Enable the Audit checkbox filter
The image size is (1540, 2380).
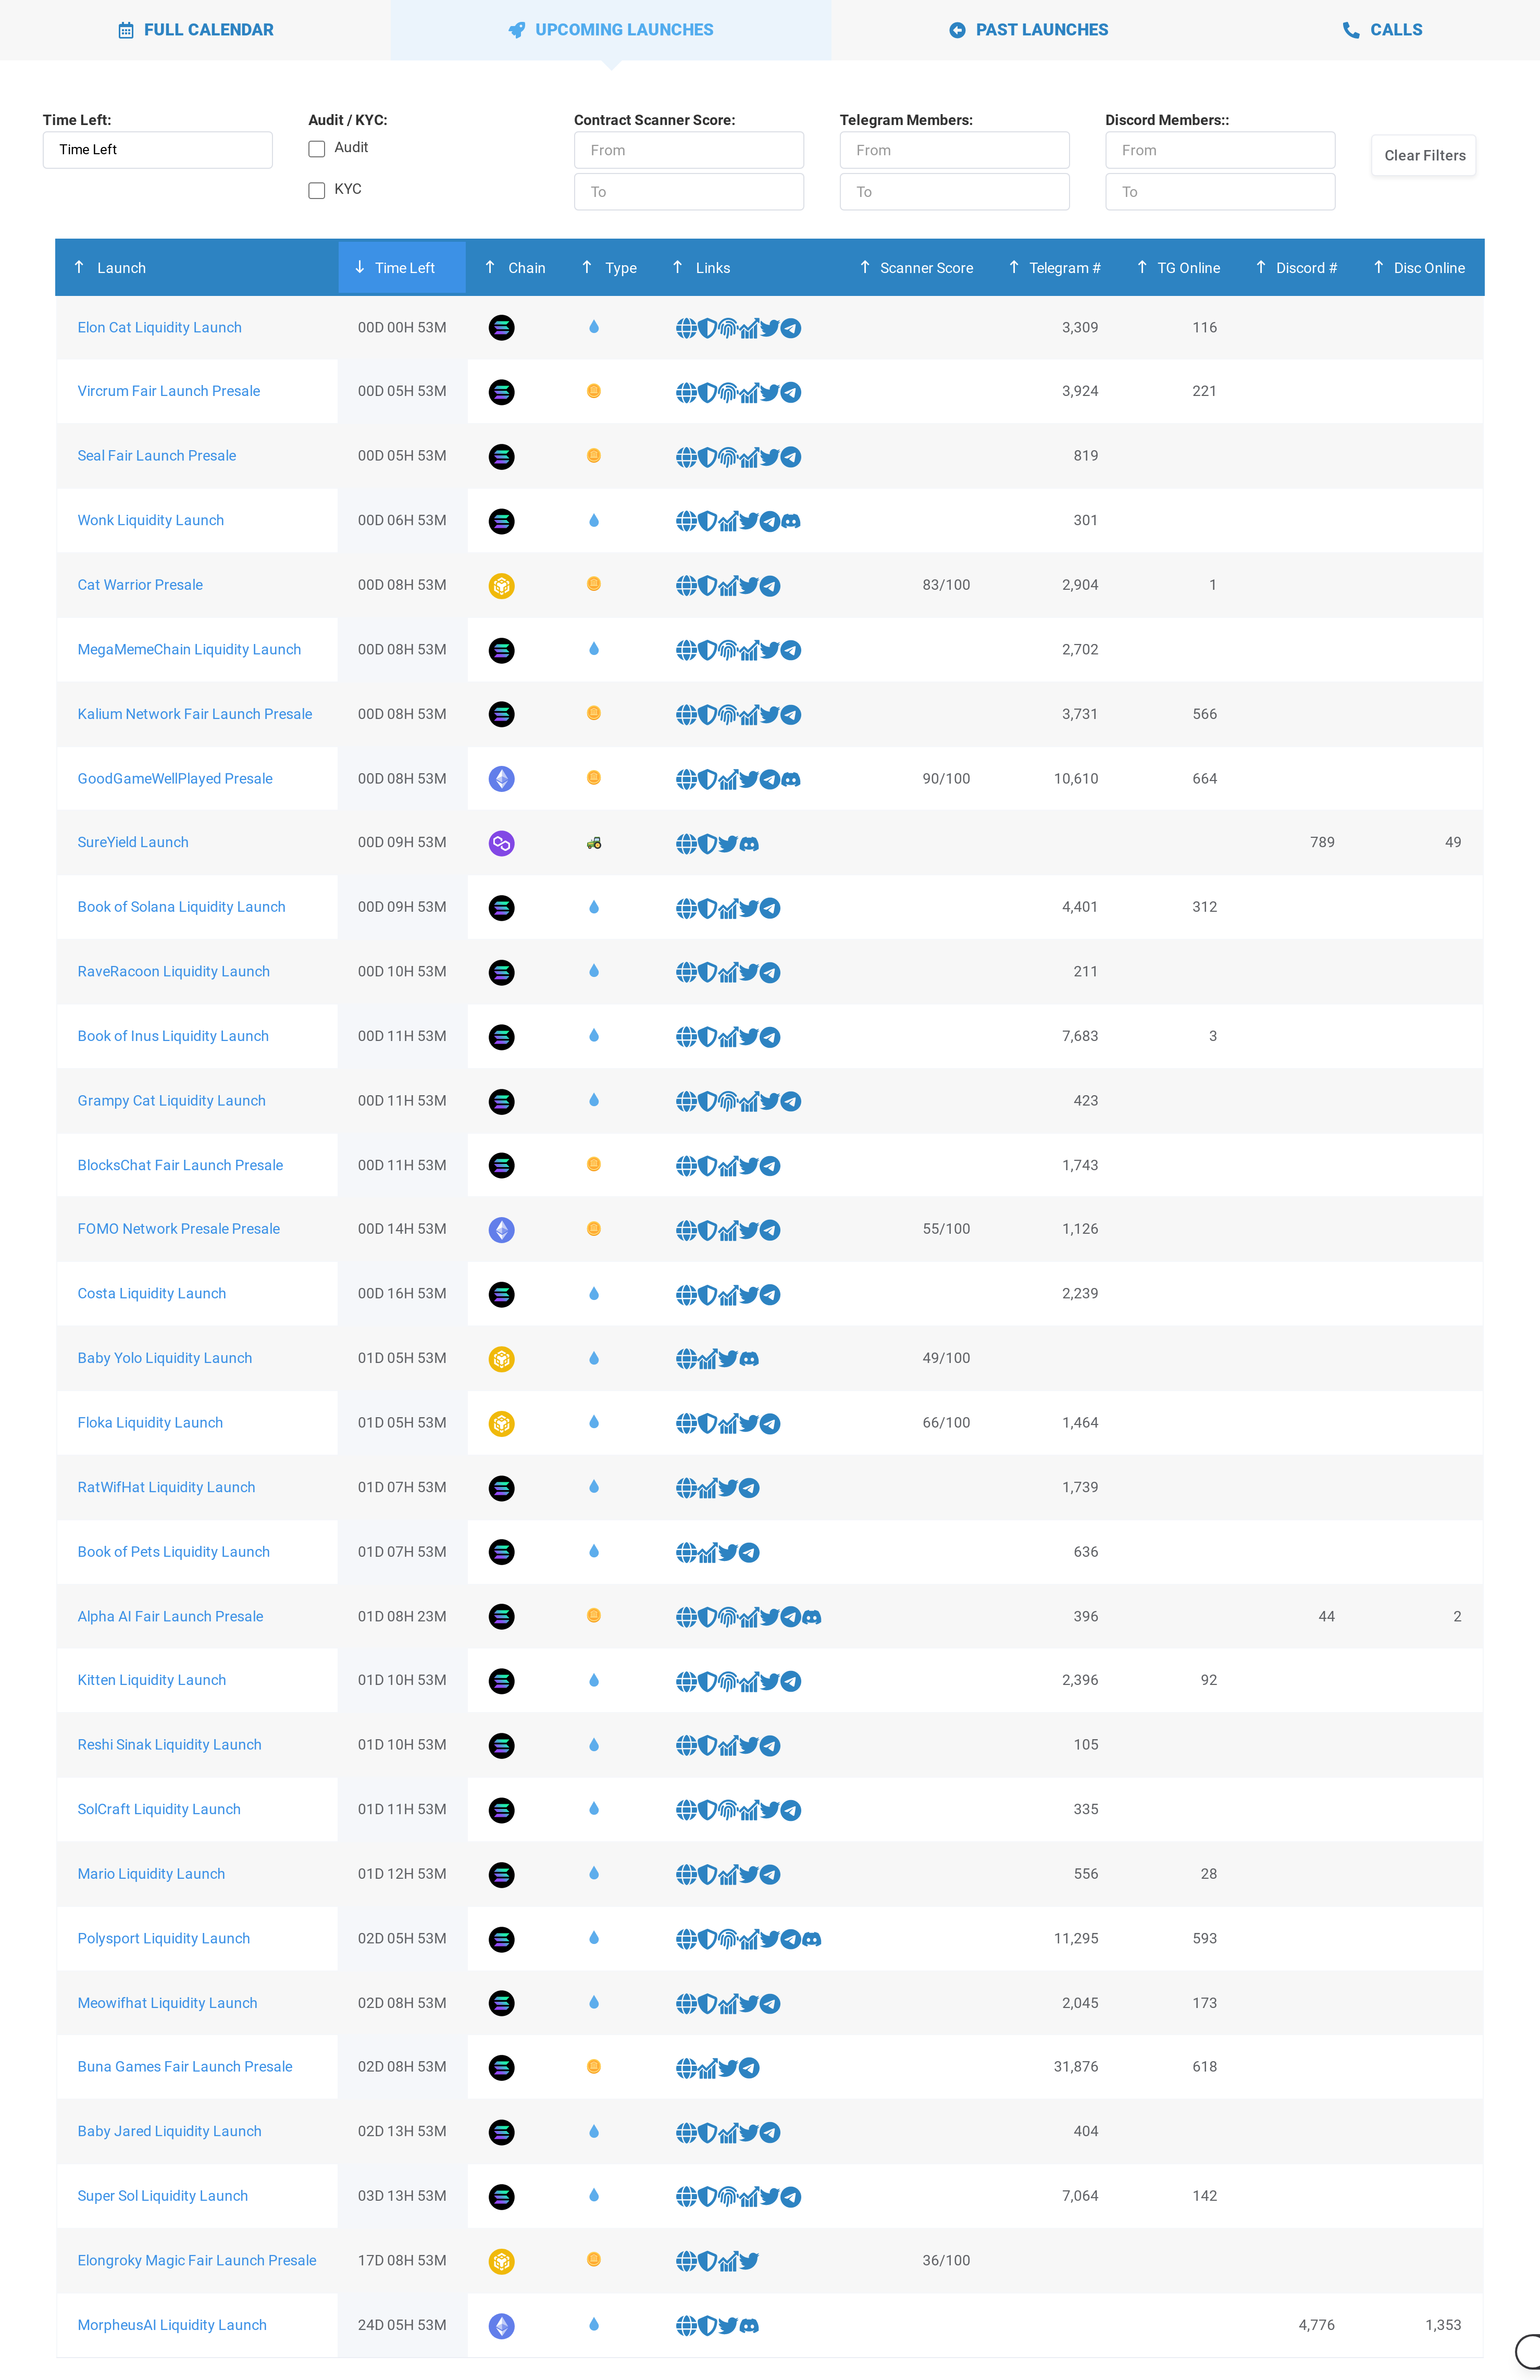[x=317, y=149]
